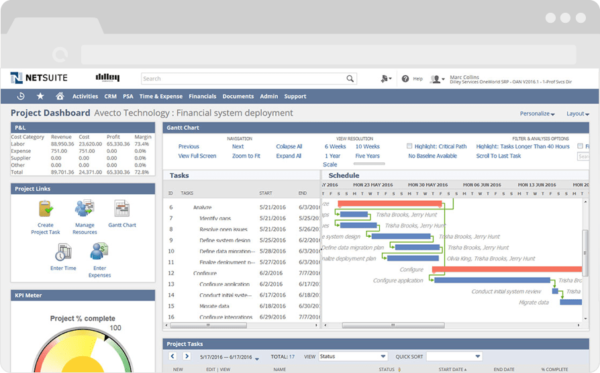Open the date range 5/17/2016 dropdown
This screenshot has height=373, width=600.
[x=229, y=357]
